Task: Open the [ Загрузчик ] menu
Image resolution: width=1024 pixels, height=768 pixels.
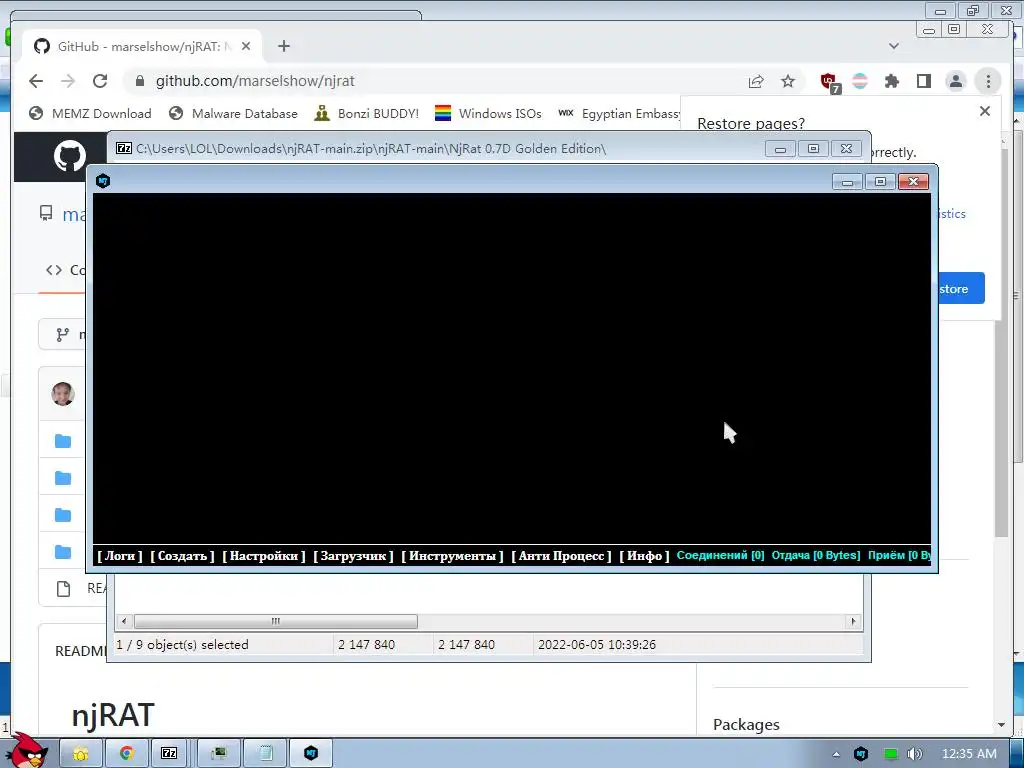Action: 353,556
